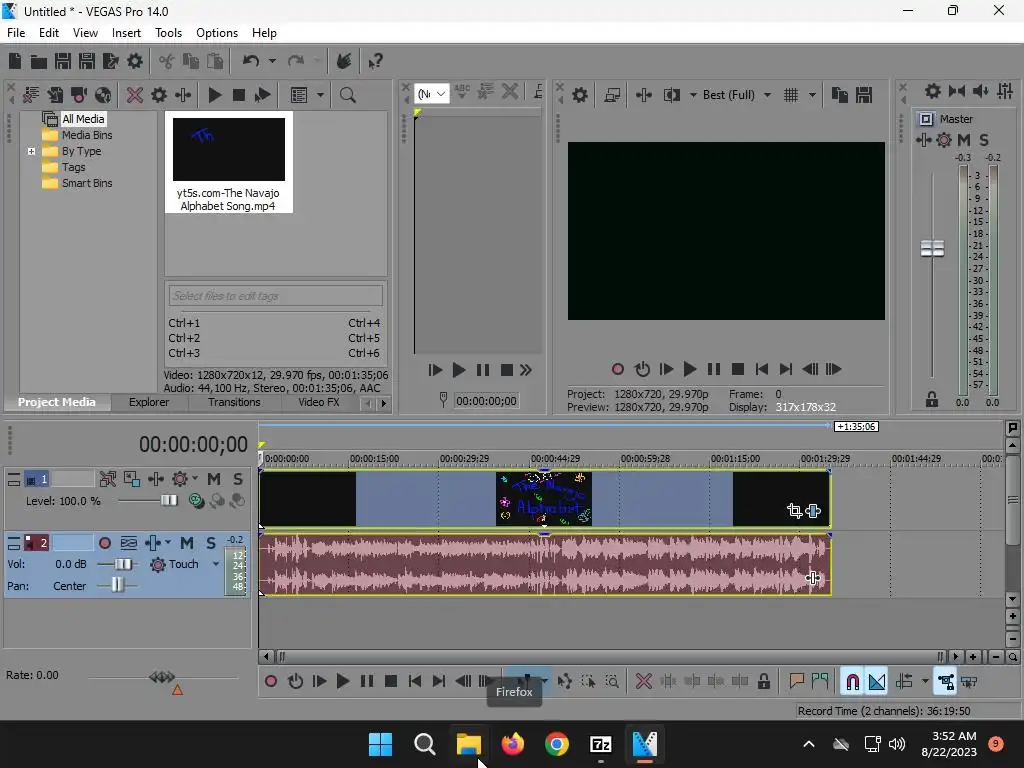This screenshot has height=768, width=1024.
Task: Save snapshot to file in preview
Action: [864, 95]
